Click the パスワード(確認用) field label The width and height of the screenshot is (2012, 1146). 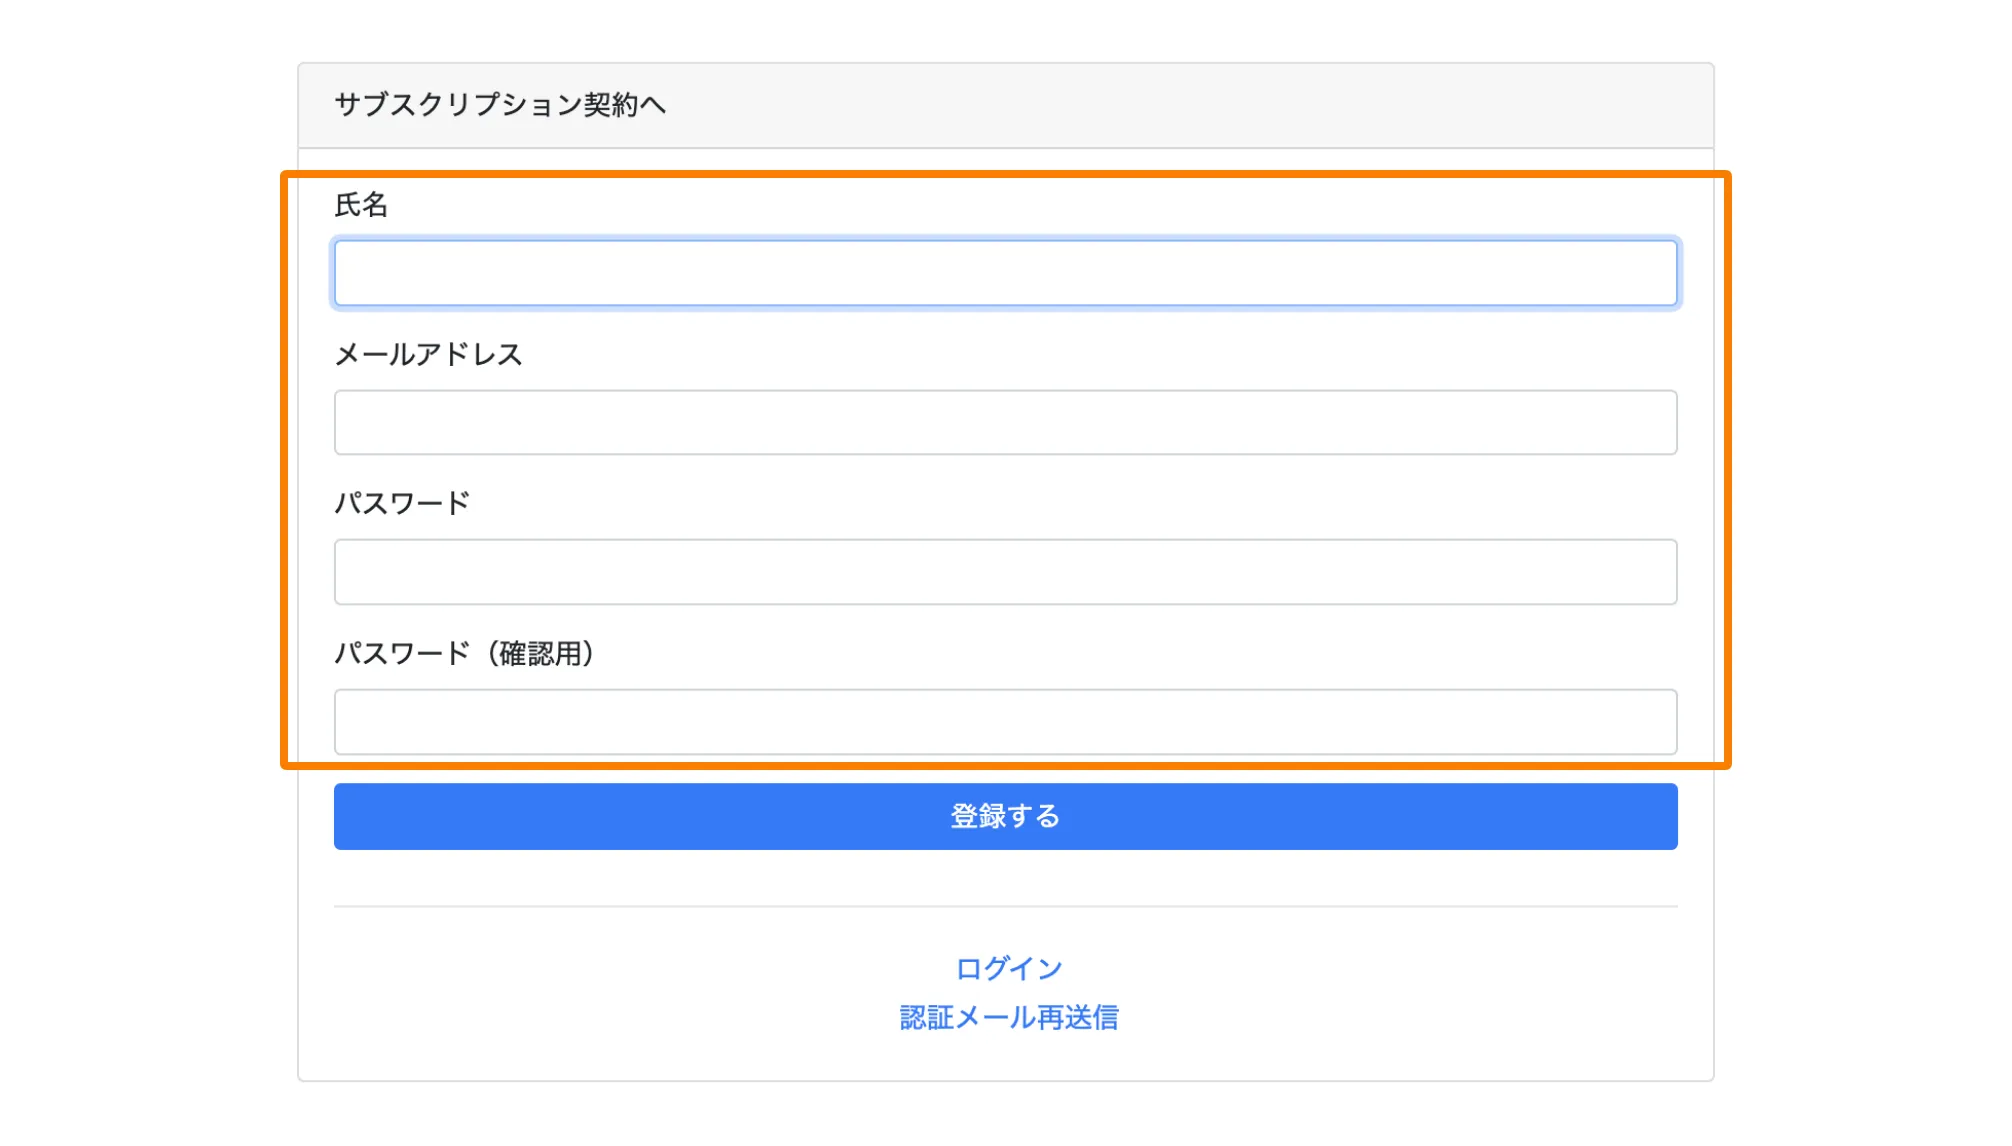click(x=464, y=653)
